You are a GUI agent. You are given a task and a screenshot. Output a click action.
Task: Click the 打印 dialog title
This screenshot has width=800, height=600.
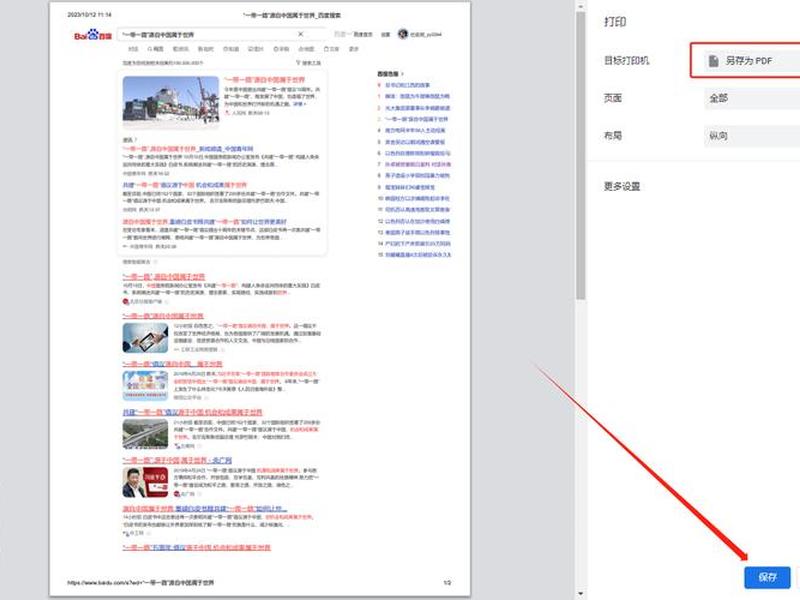(614, 22)
